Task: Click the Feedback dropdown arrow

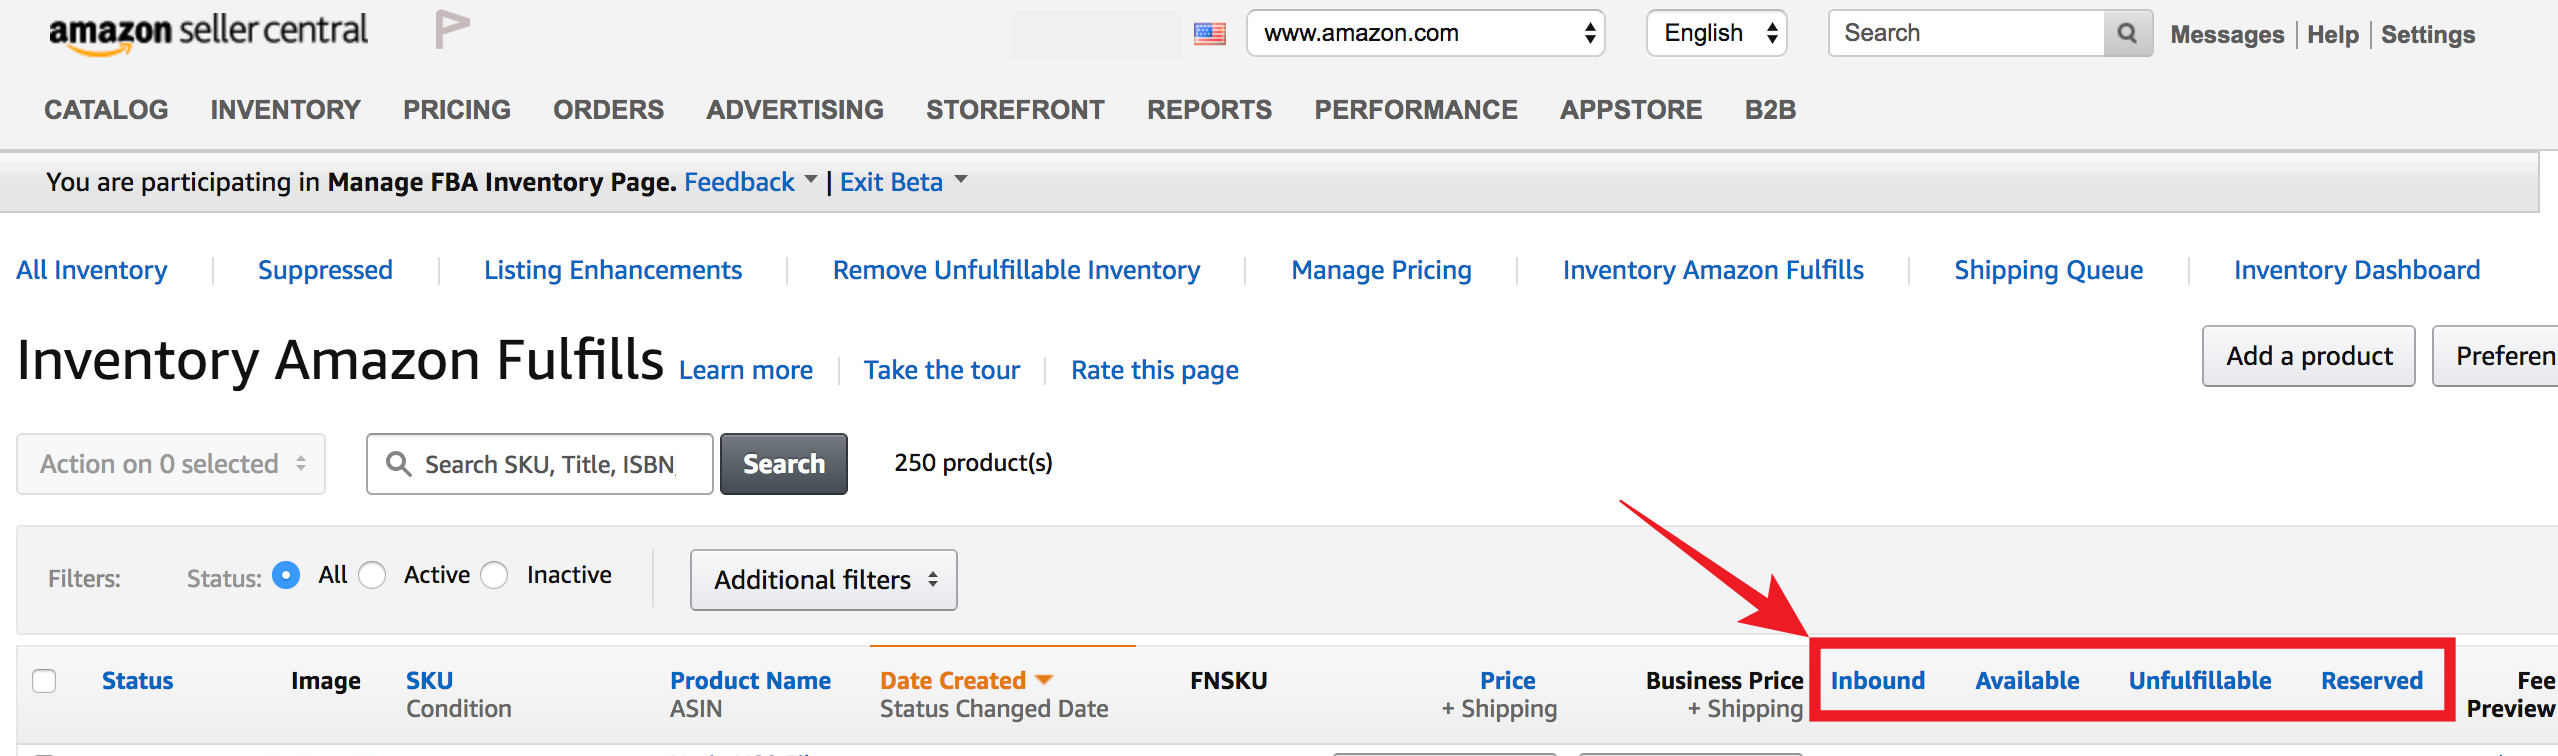Action: tap(811, 180)
